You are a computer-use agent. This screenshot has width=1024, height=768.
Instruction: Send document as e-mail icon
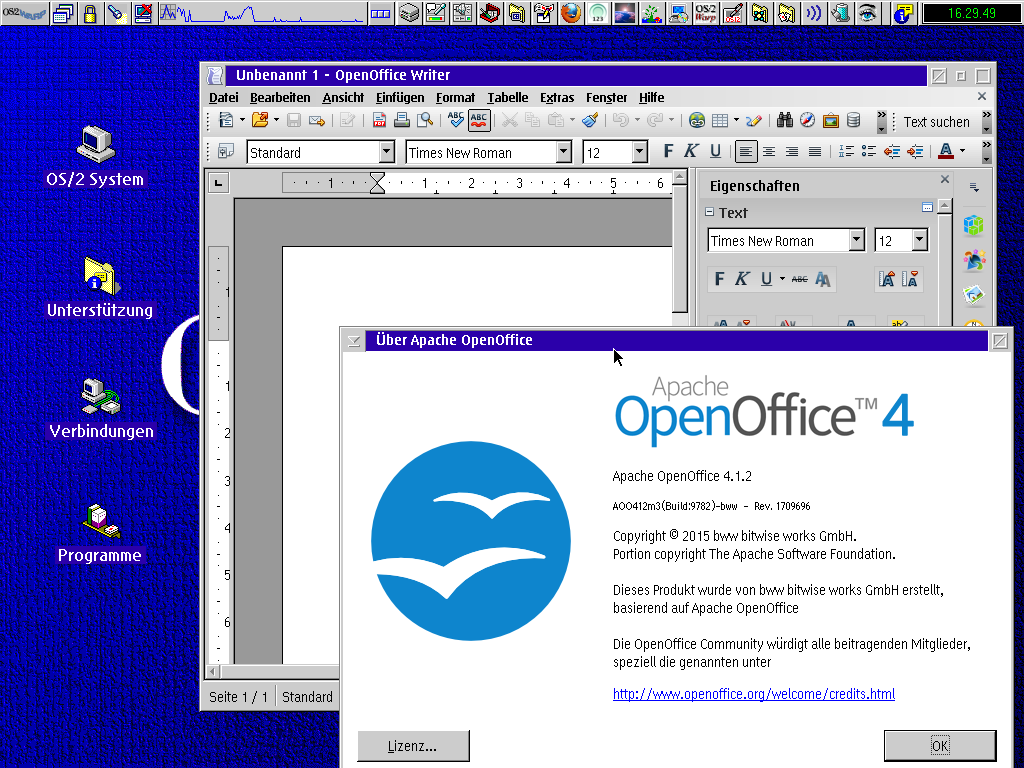(x=317, y=120)
